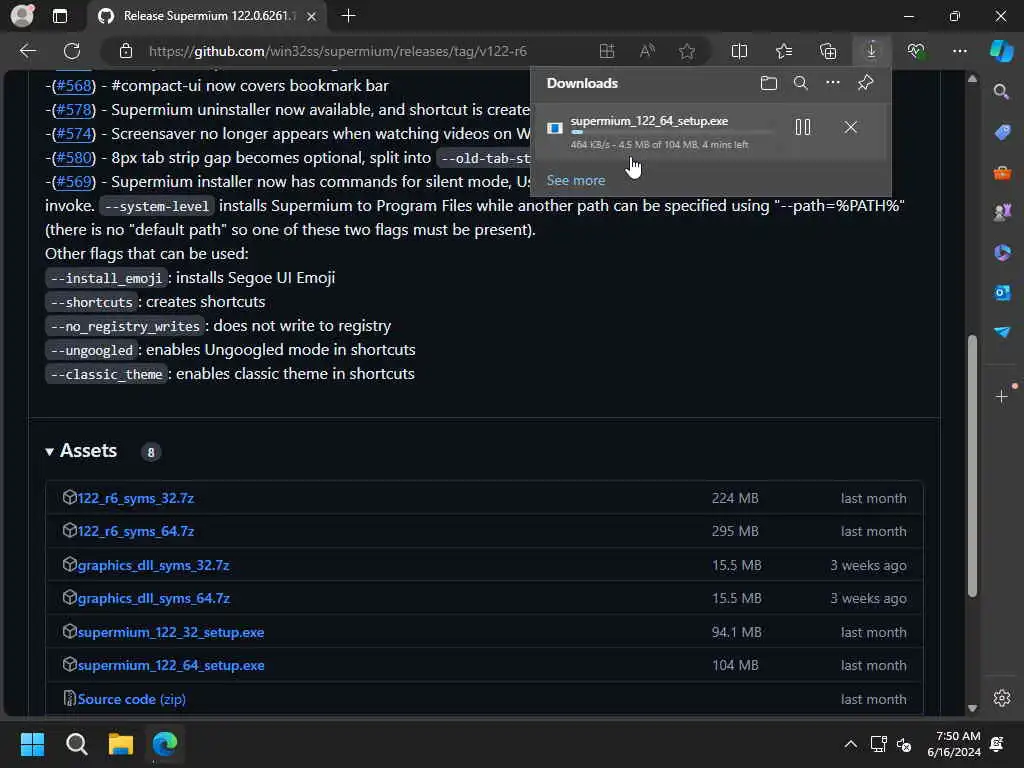1024x768 pixels.
Task: Open File Explorer from taskbar
Action: [121, 744]
